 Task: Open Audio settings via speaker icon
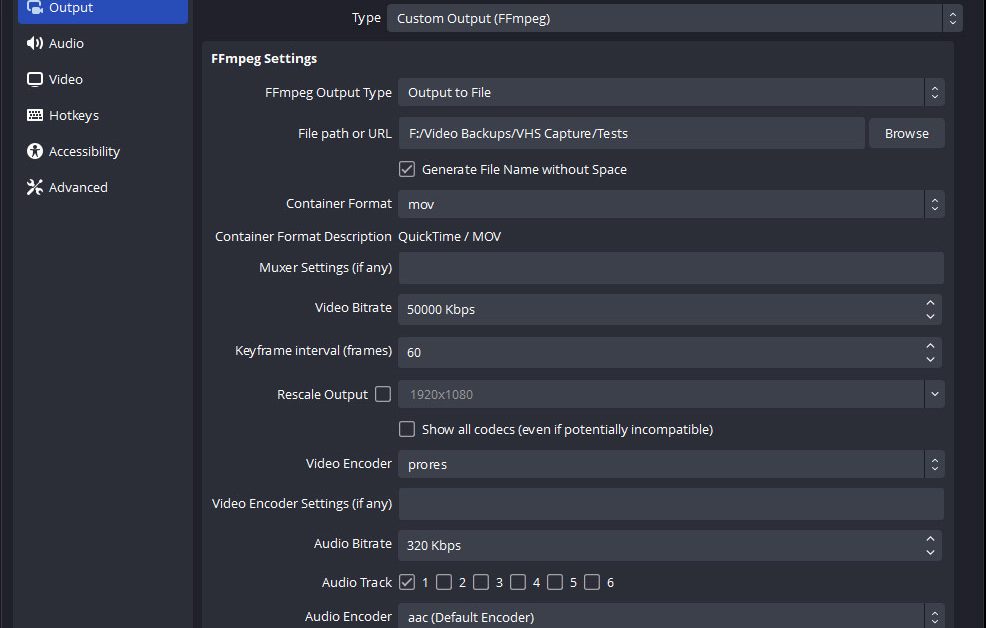pyautogui.click(x=35, y=44)
